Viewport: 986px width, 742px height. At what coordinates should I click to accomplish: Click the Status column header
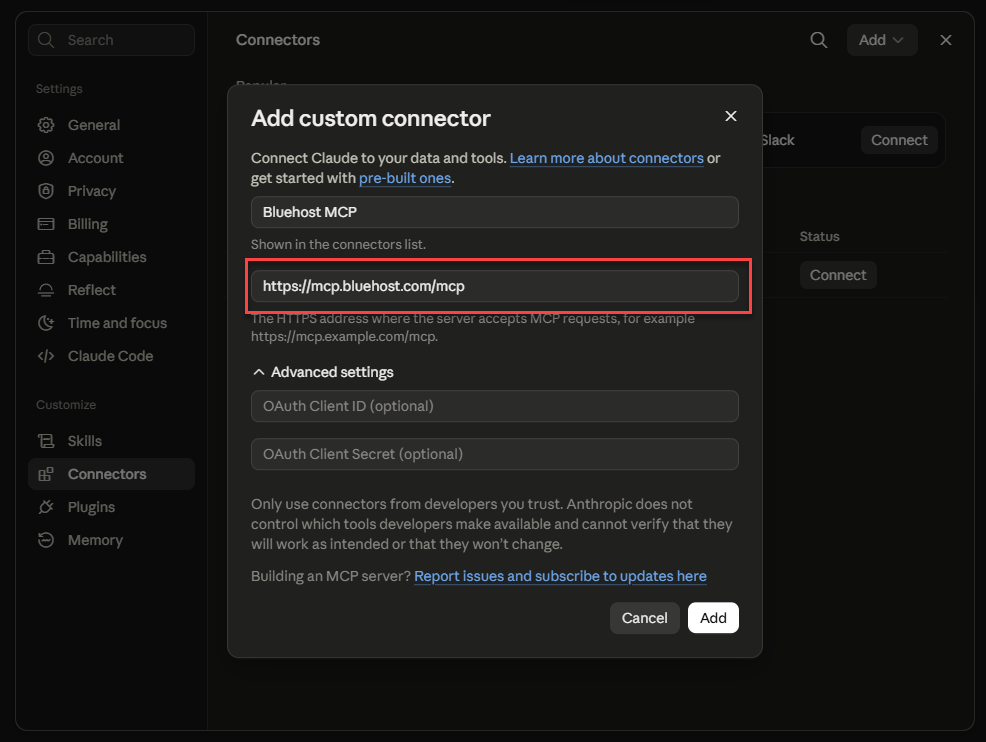(819, 236)
